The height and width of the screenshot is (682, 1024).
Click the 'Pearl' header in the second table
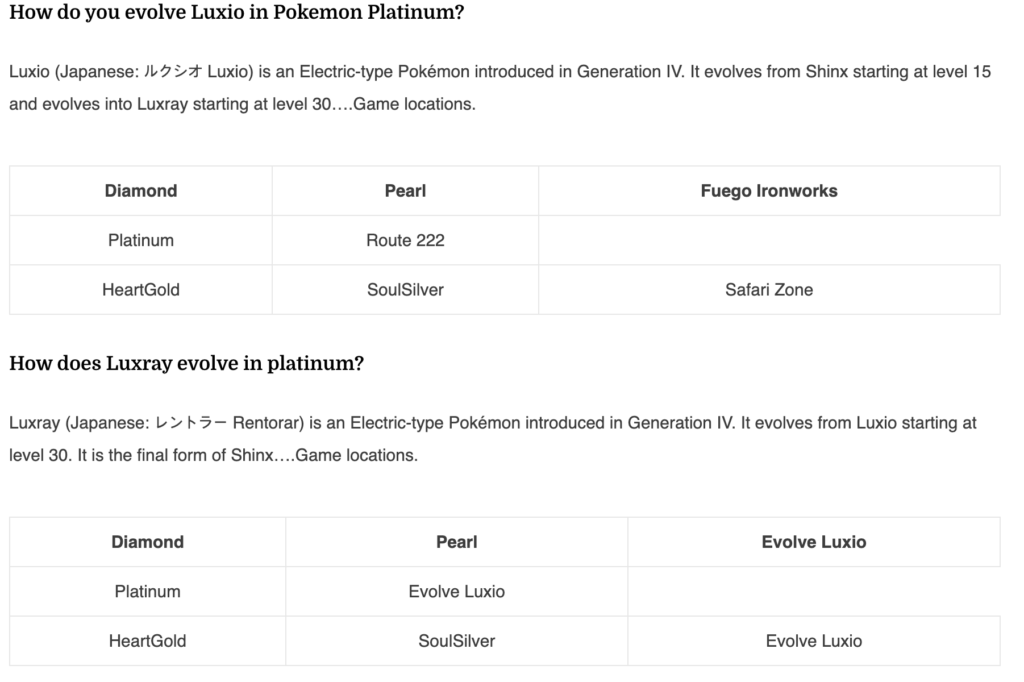456,542
